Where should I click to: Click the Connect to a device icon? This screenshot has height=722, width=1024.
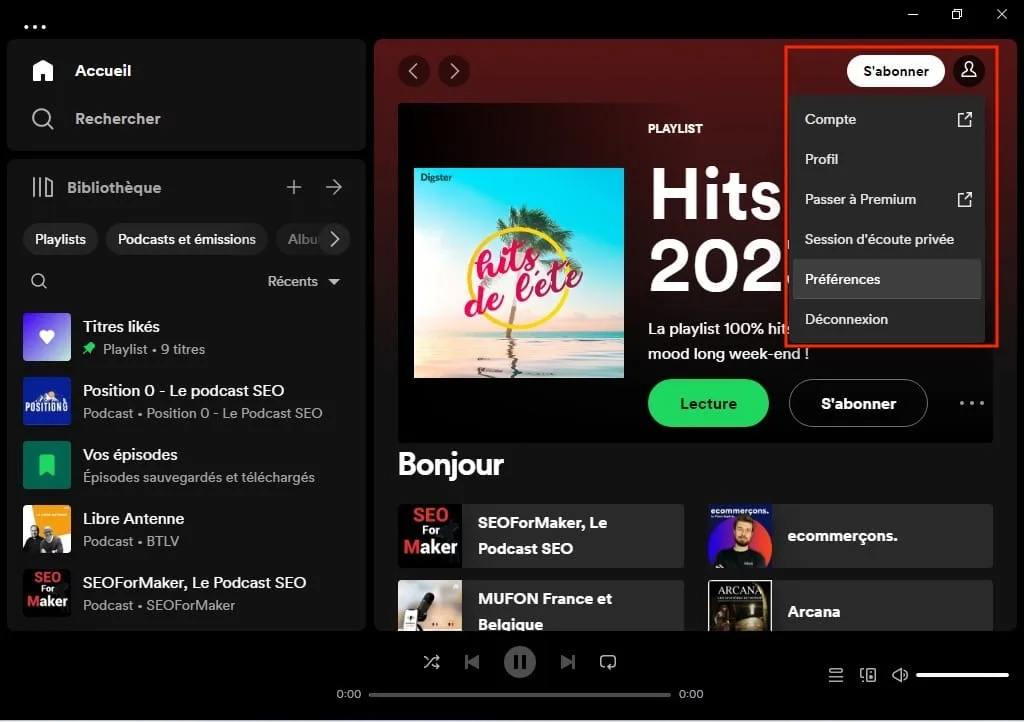click(867, 675)
